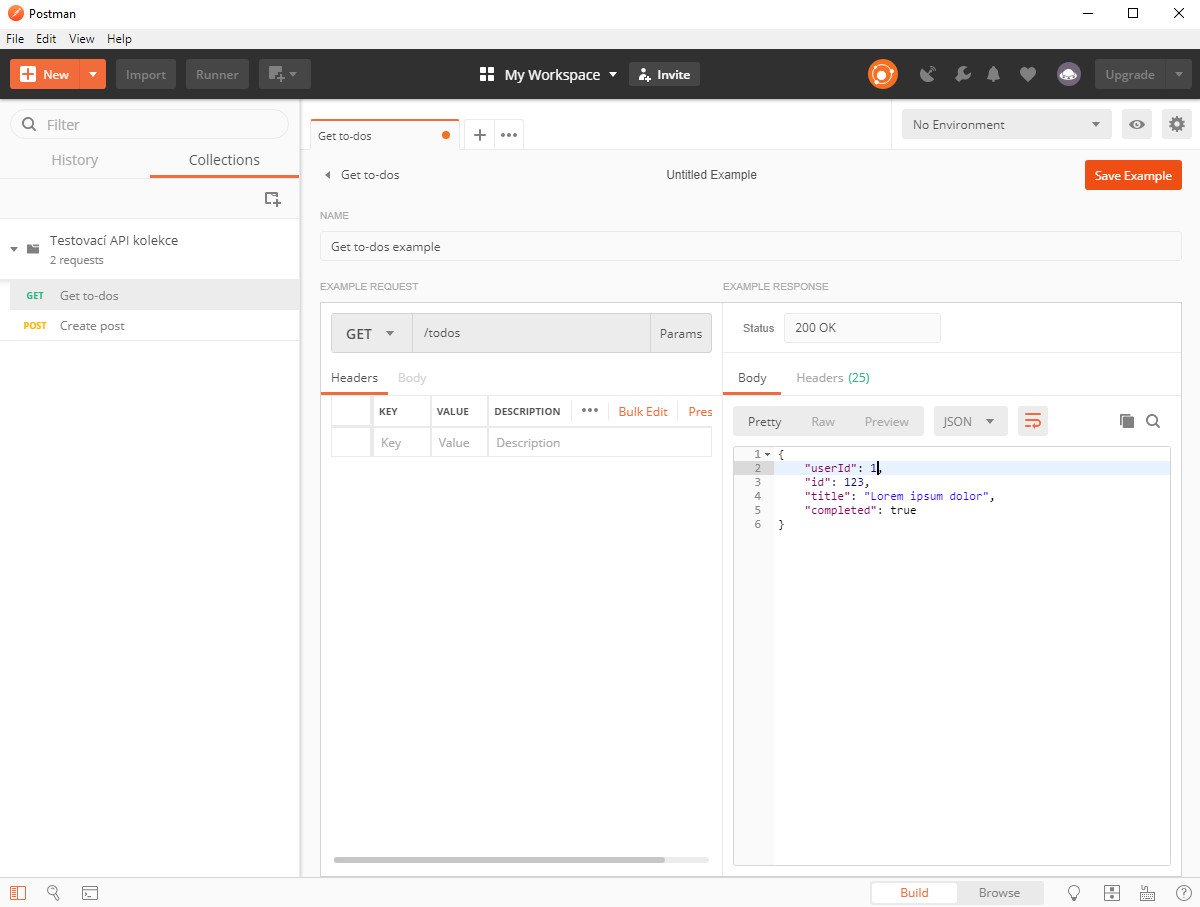Click the Import button

click(146, 75)
